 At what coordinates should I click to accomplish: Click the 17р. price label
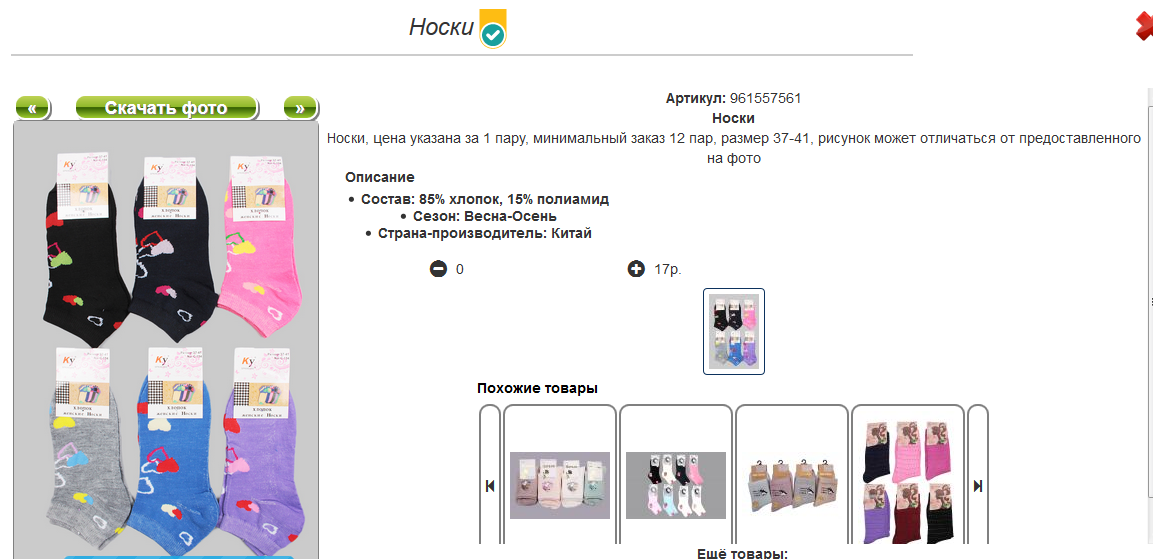click(x=668, y=269)
